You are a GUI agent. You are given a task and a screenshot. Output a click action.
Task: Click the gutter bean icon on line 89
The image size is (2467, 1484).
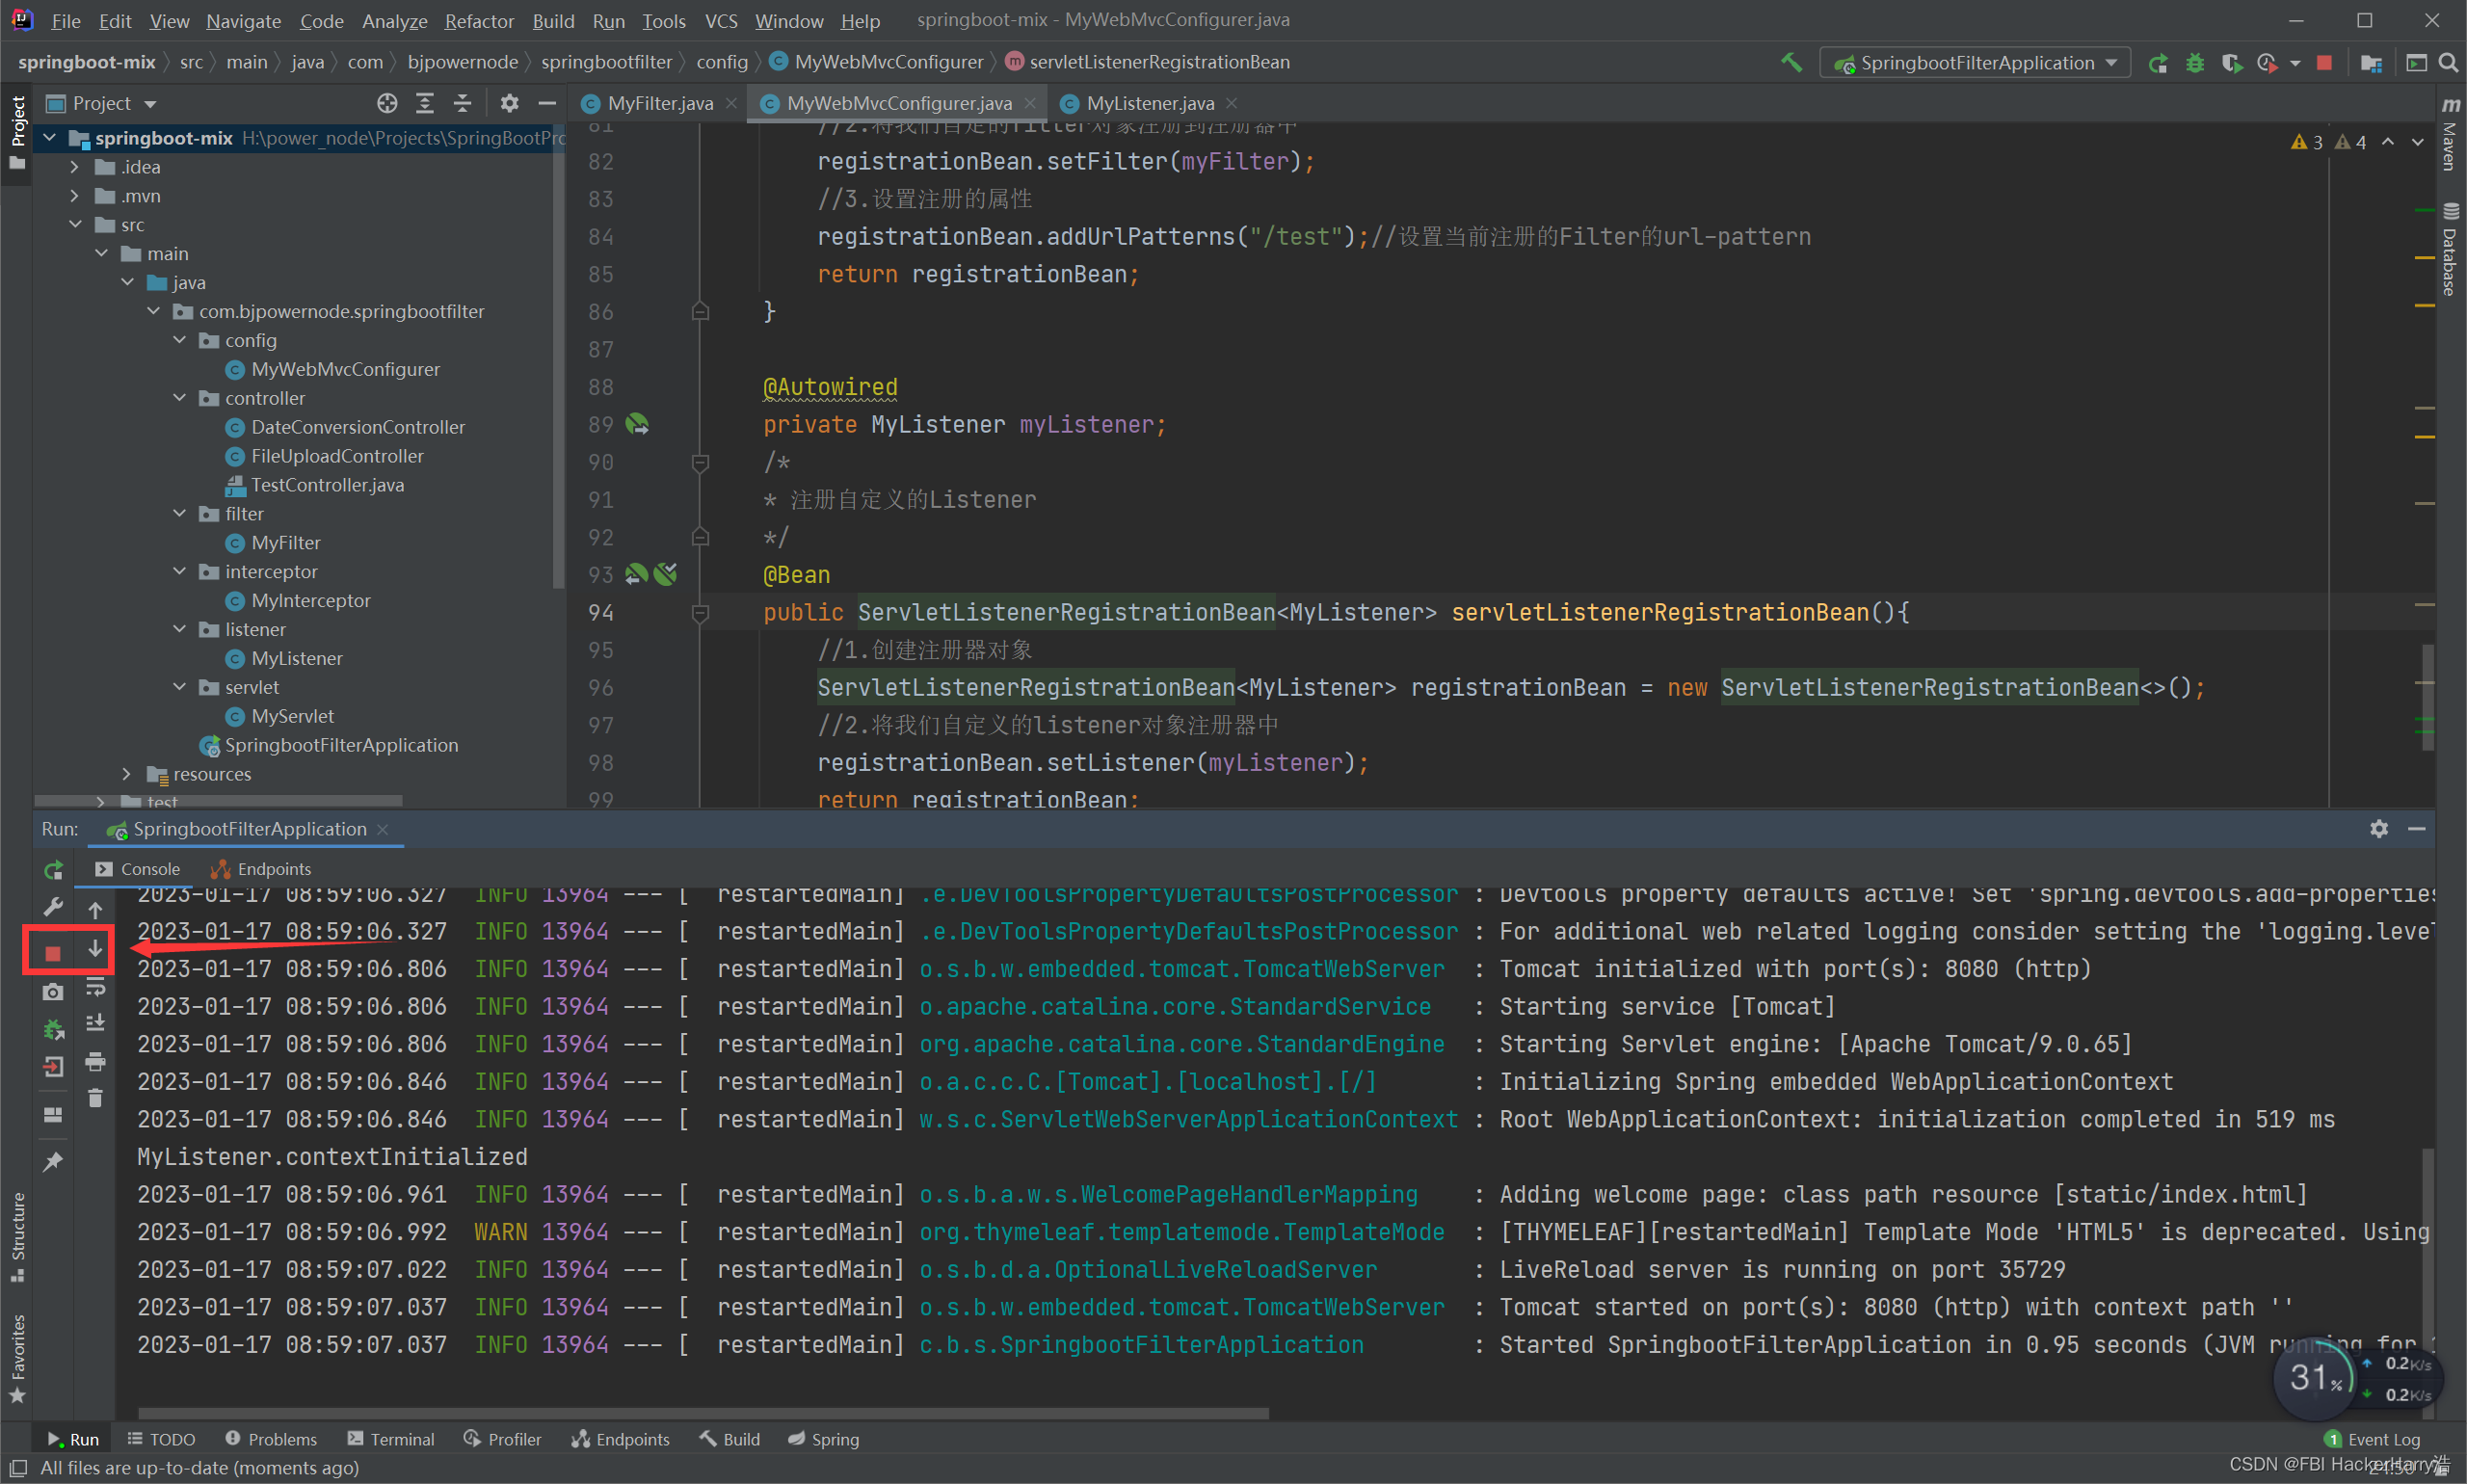637,425
